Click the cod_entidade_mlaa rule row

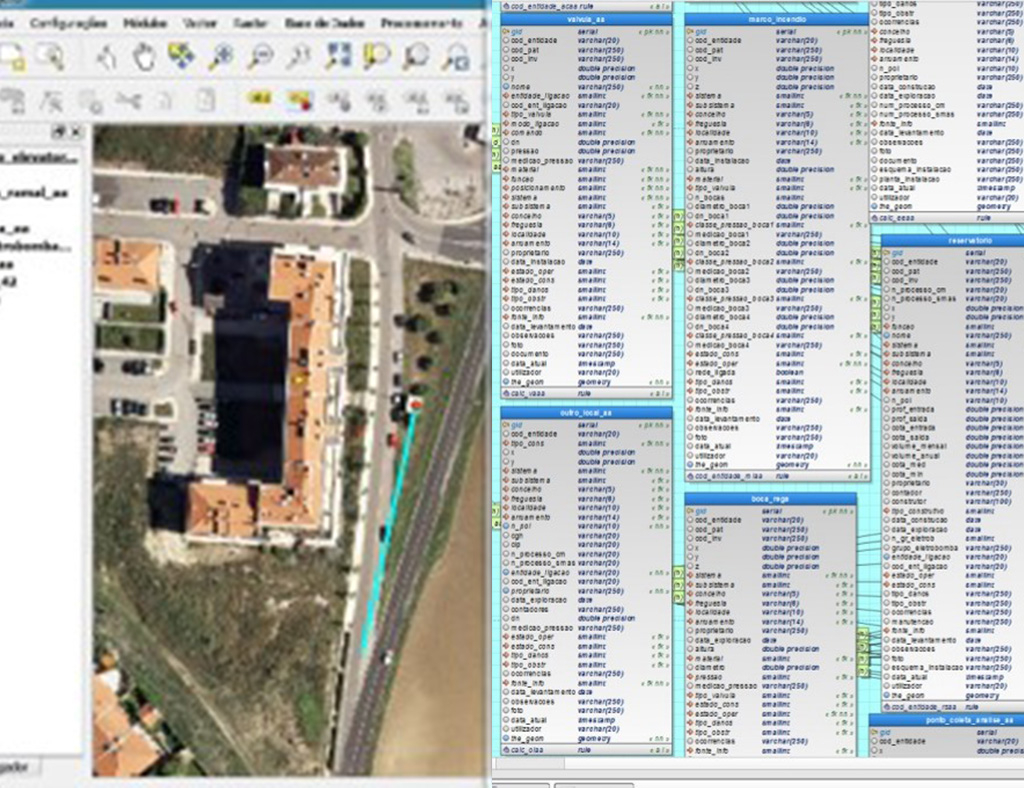(x=777, y=477)
